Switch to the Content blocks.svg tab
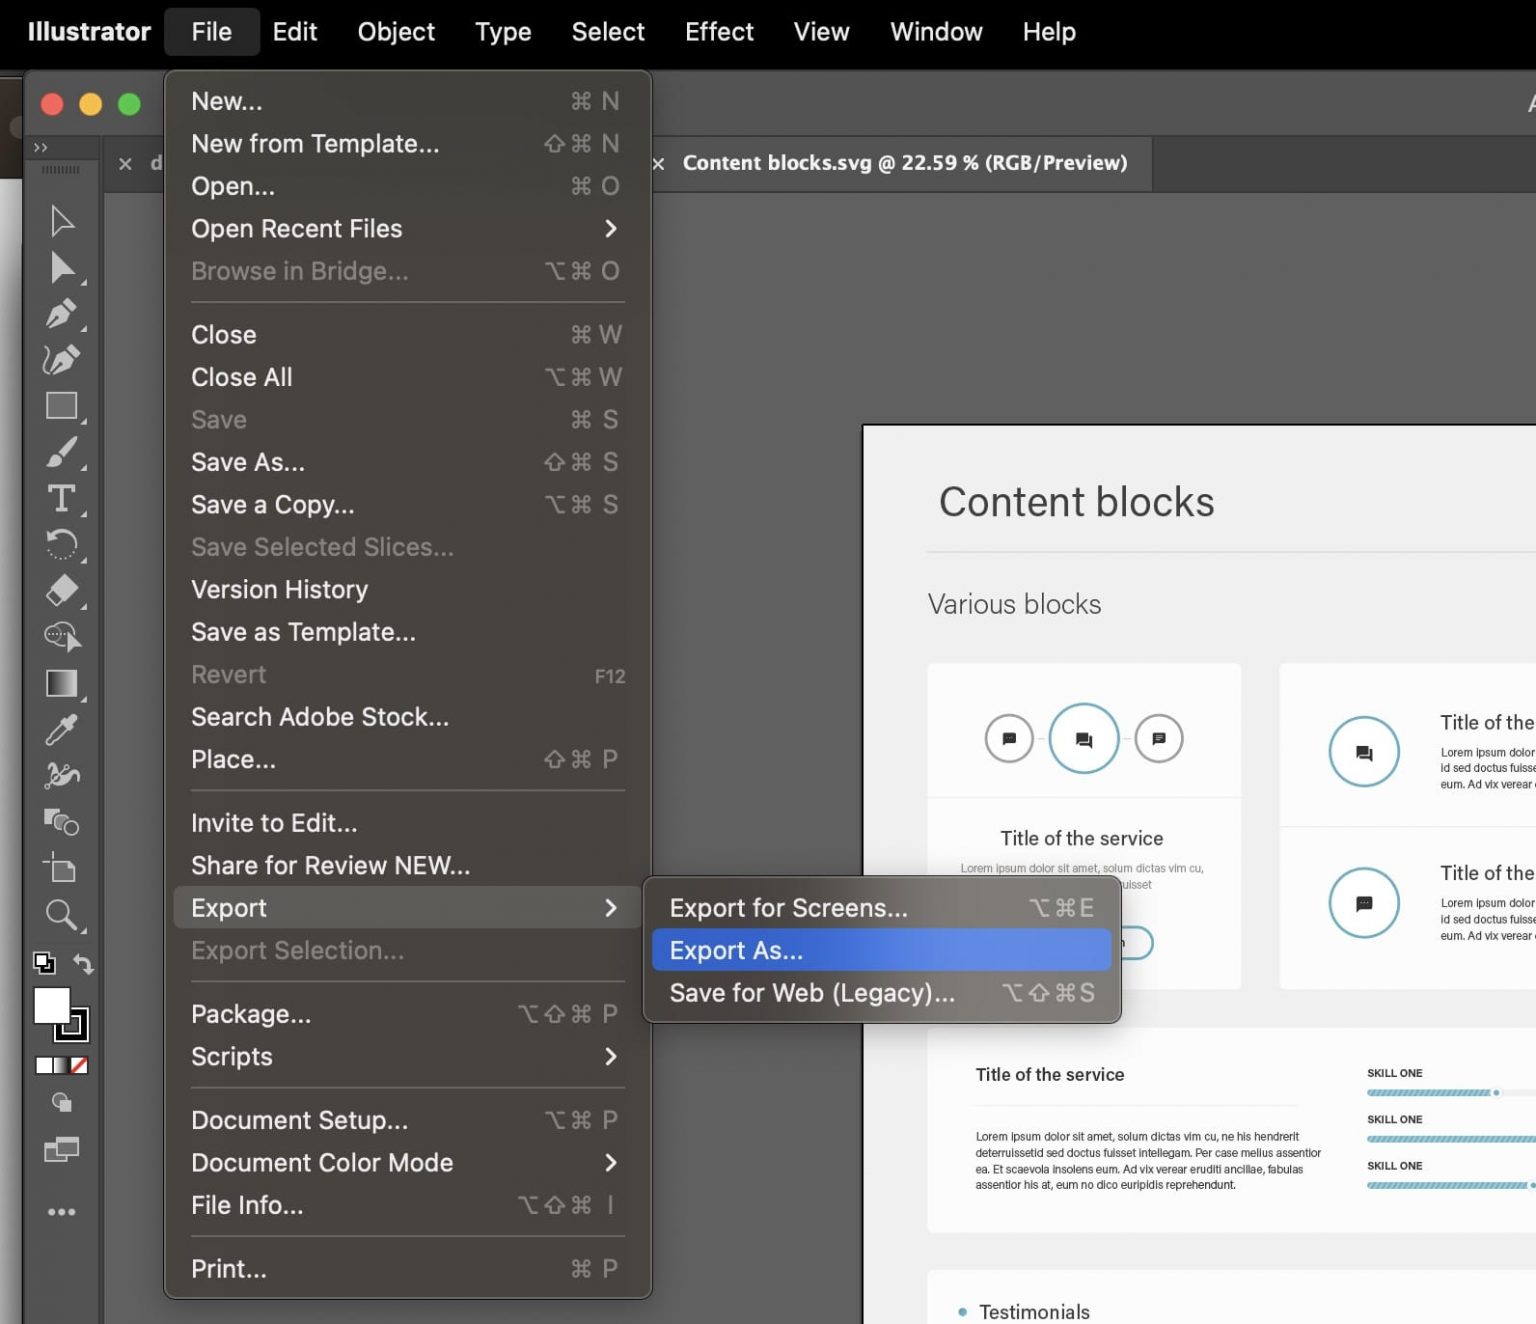 click(905, 162)
